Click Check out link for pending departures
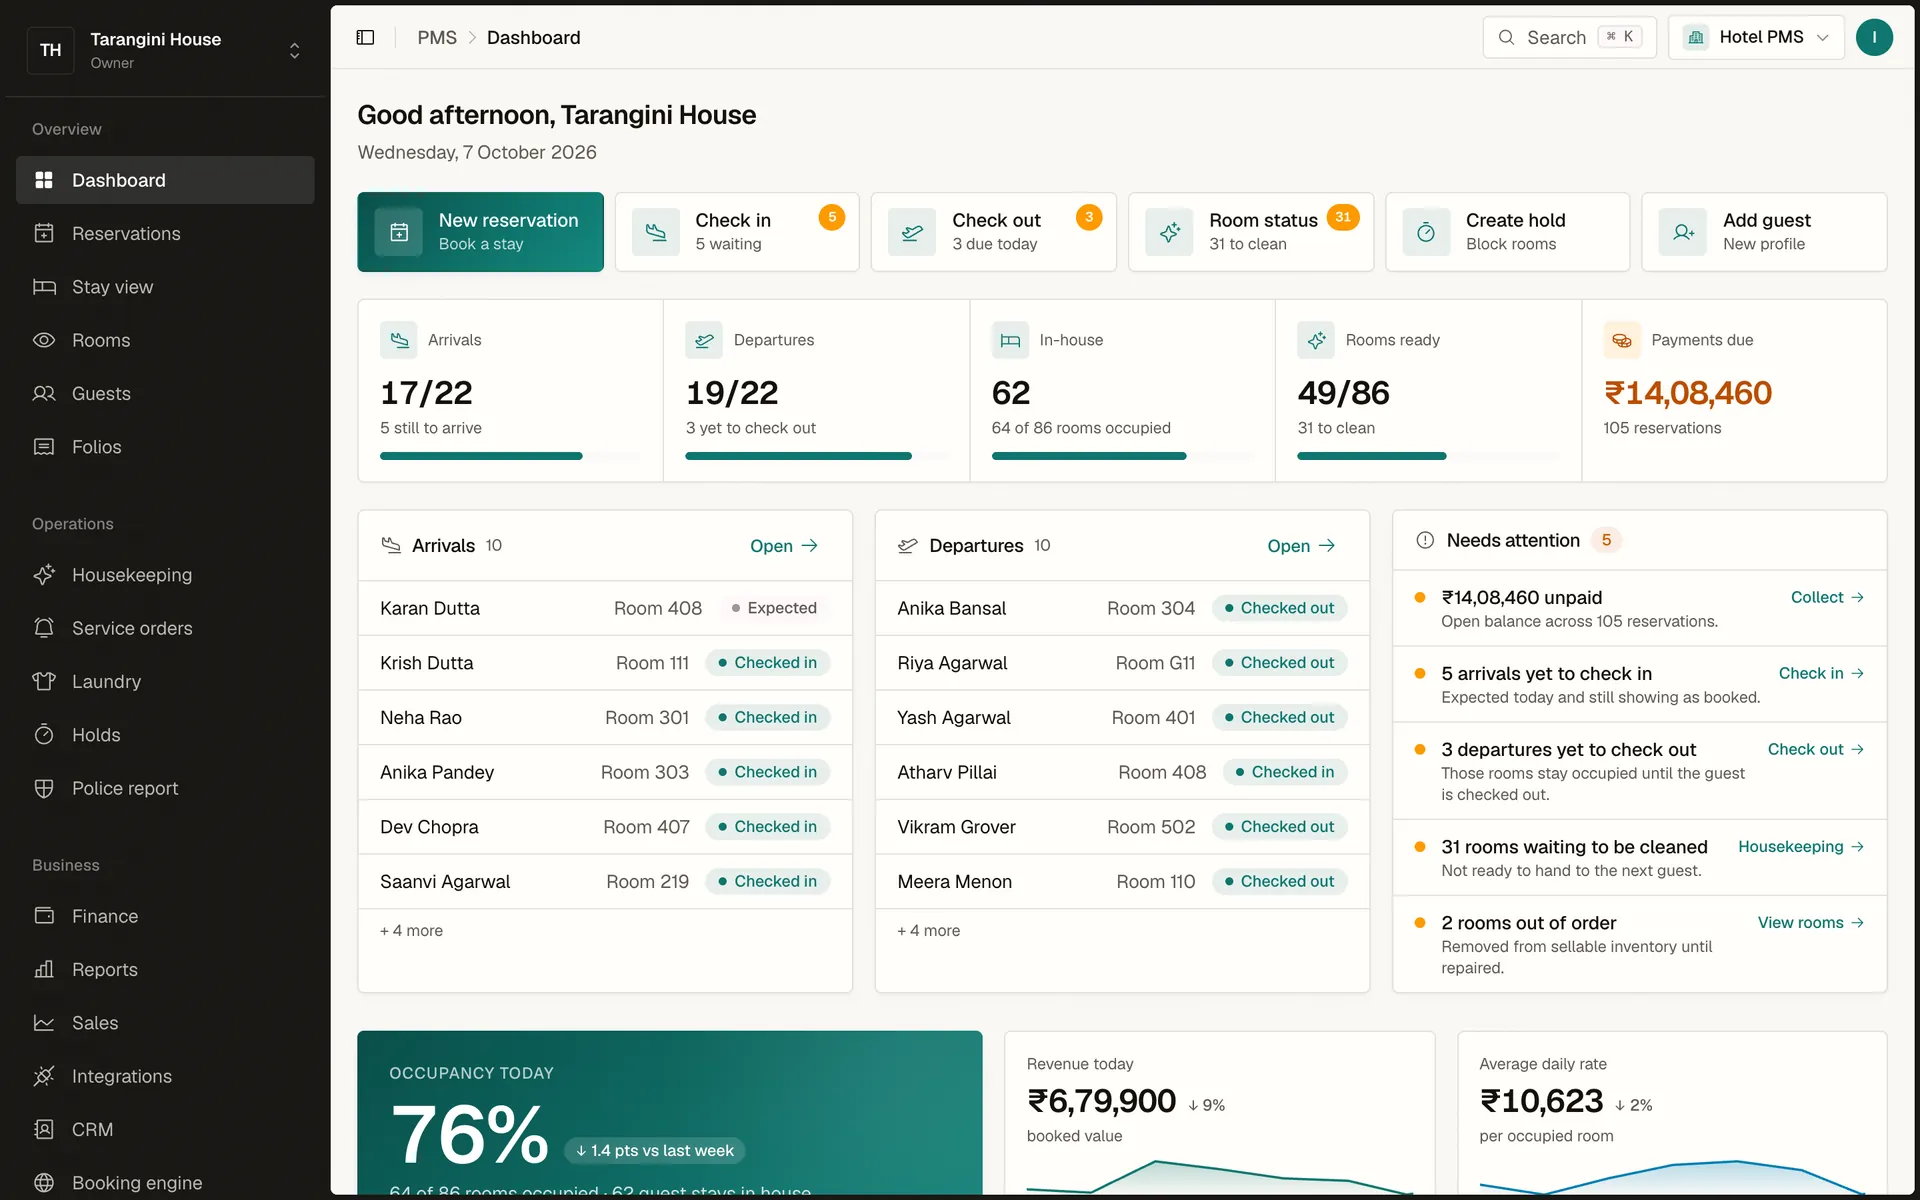The width and height of the screenshot is (1920, 1200). pyautogui.click(x=1816, y=749)
